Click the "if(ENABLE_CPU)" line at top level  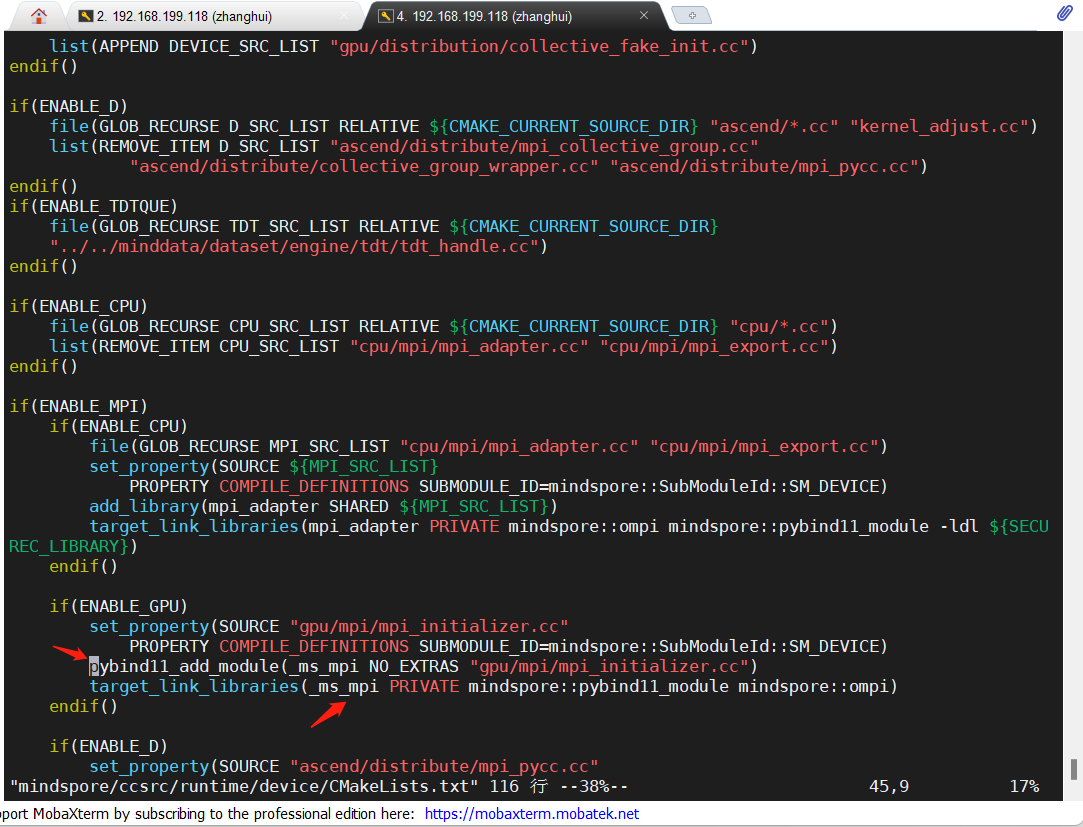79,306
